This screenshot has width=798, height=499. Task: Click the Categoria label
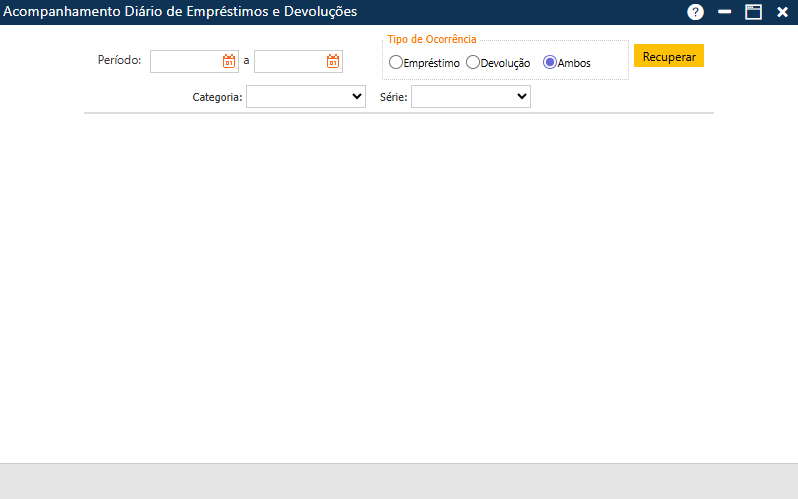point(217,98)
